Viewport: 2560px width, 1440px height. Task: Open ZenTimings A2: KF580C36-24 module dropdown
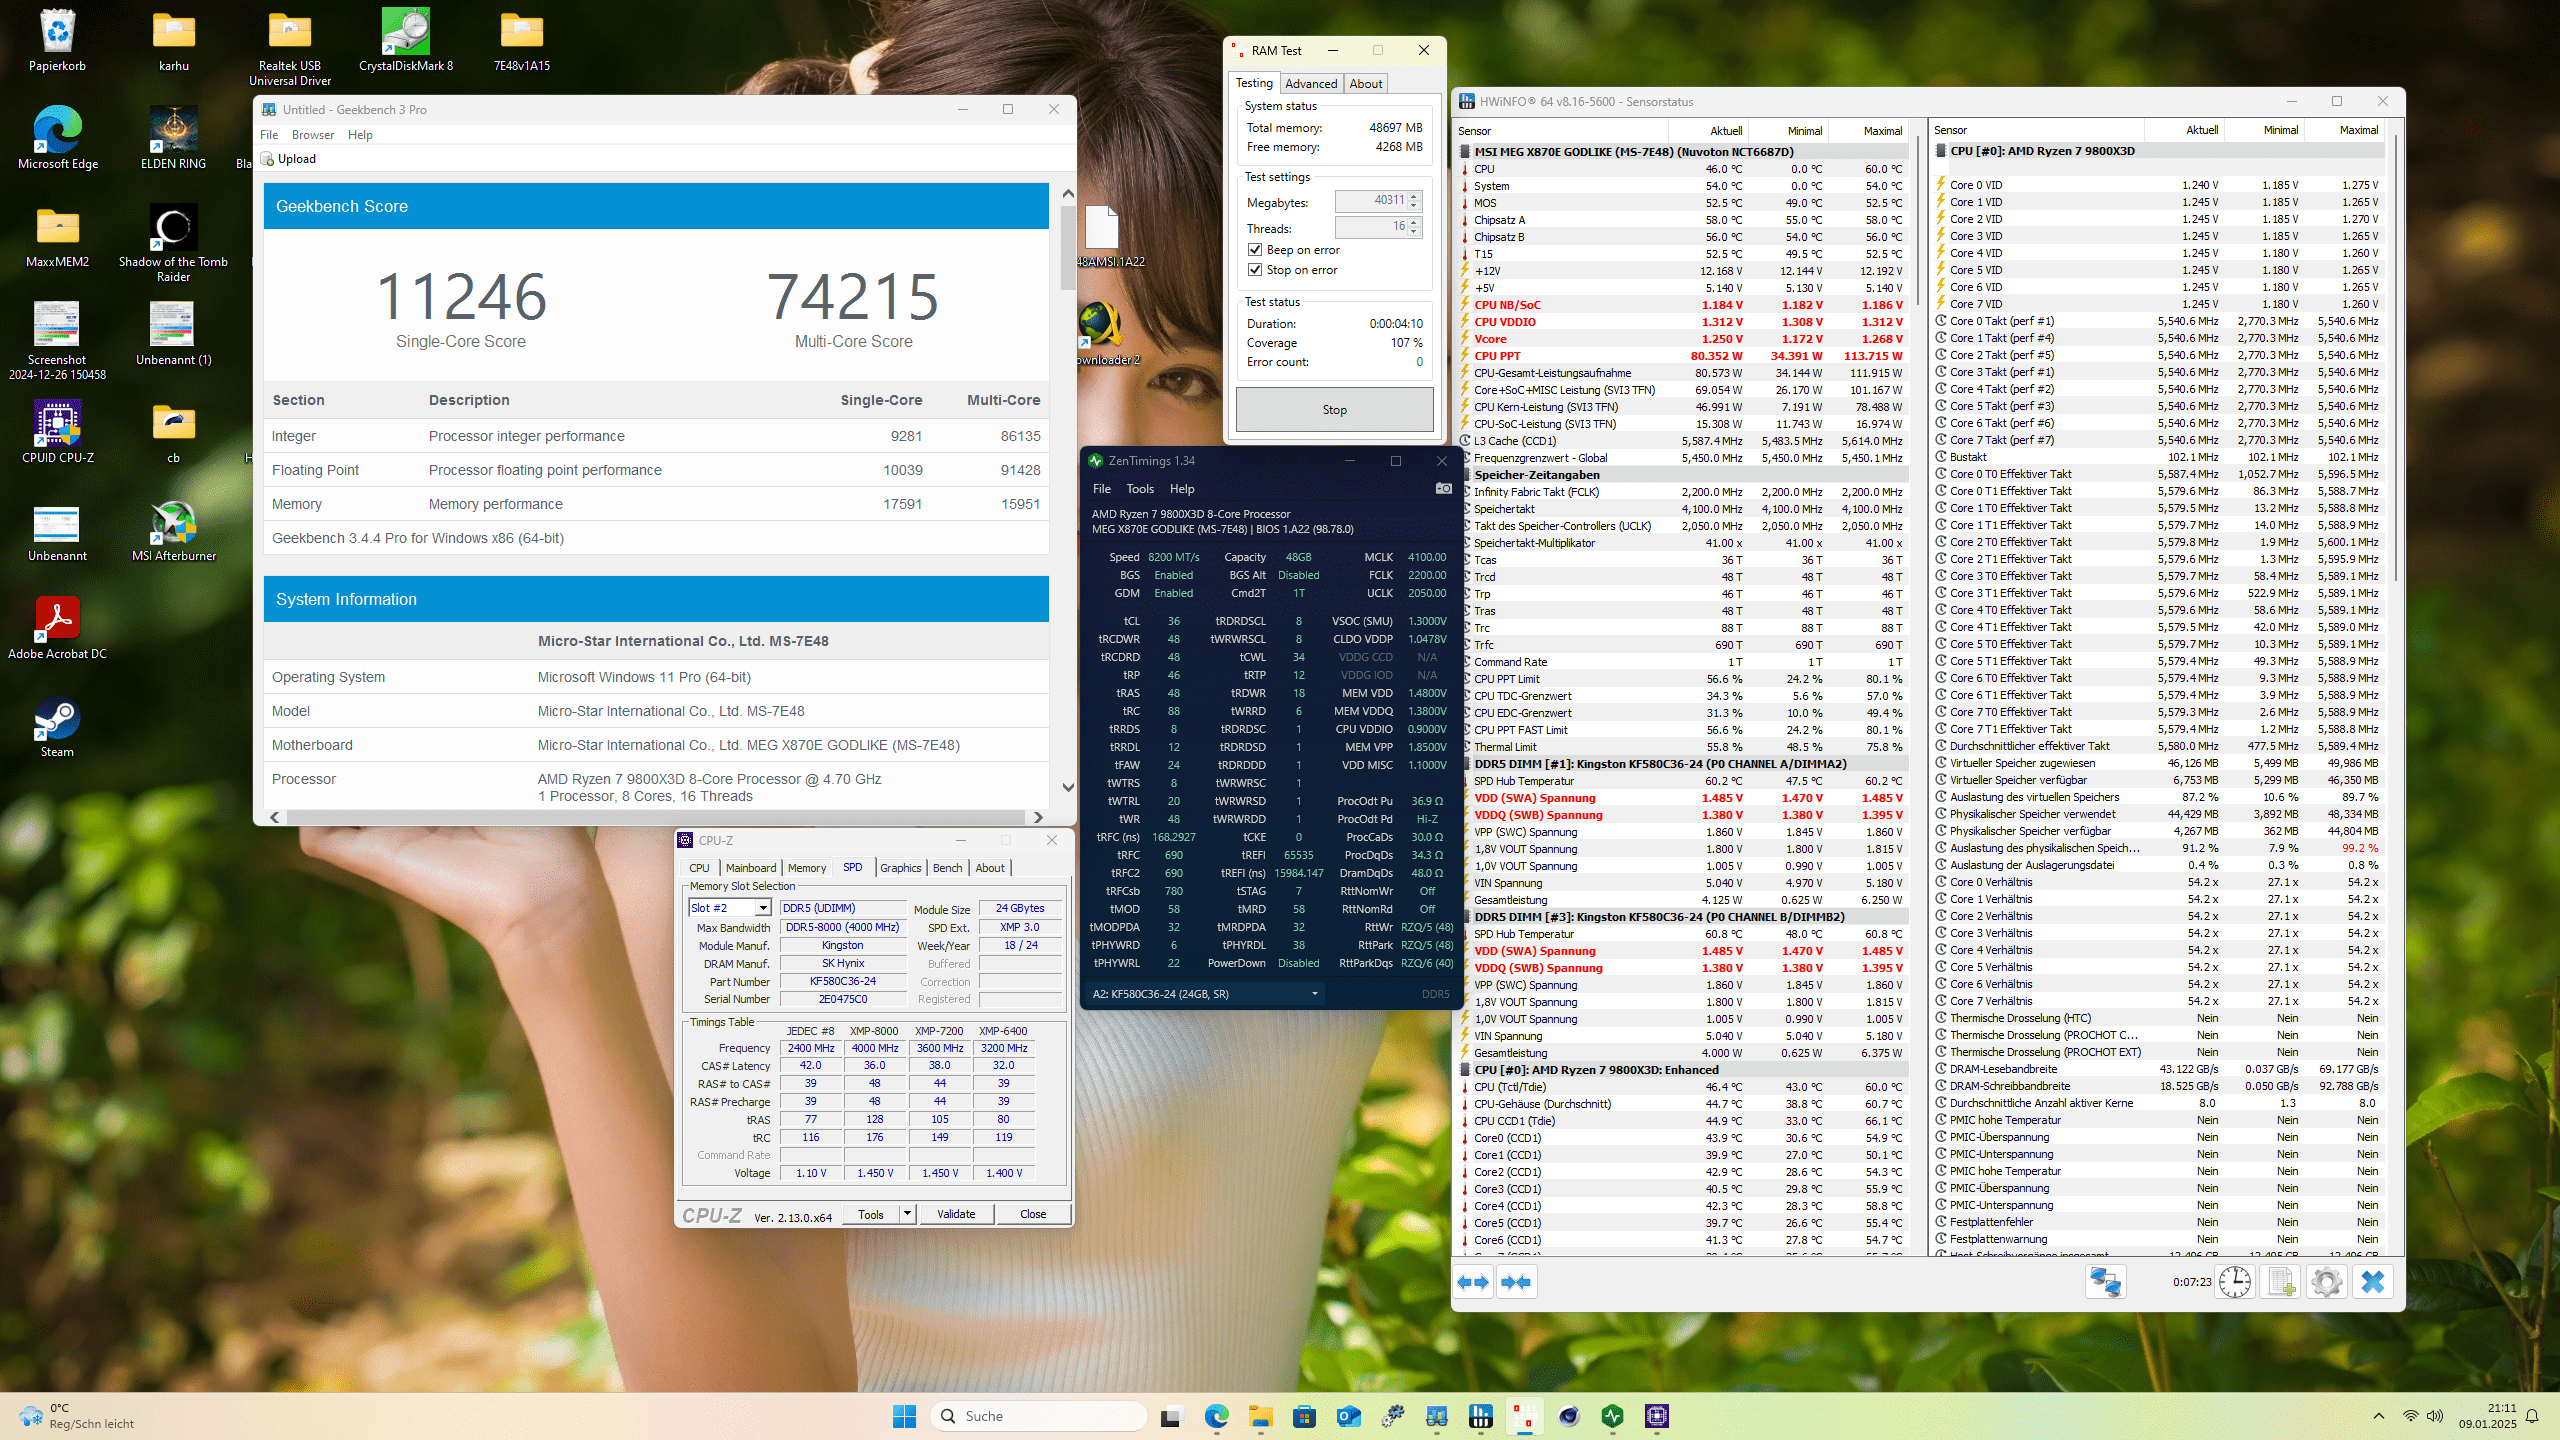pos(1204,994)
